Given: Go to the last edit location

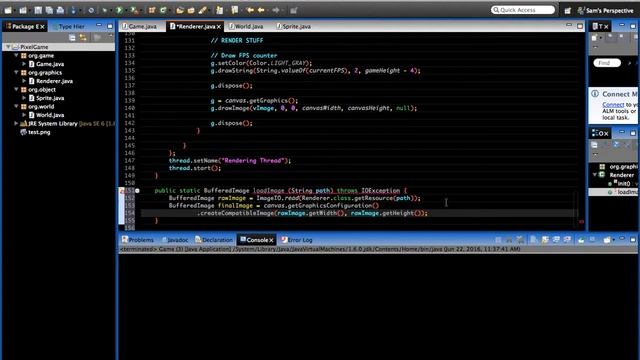Looking at the screenshot, I should point(250,10).
